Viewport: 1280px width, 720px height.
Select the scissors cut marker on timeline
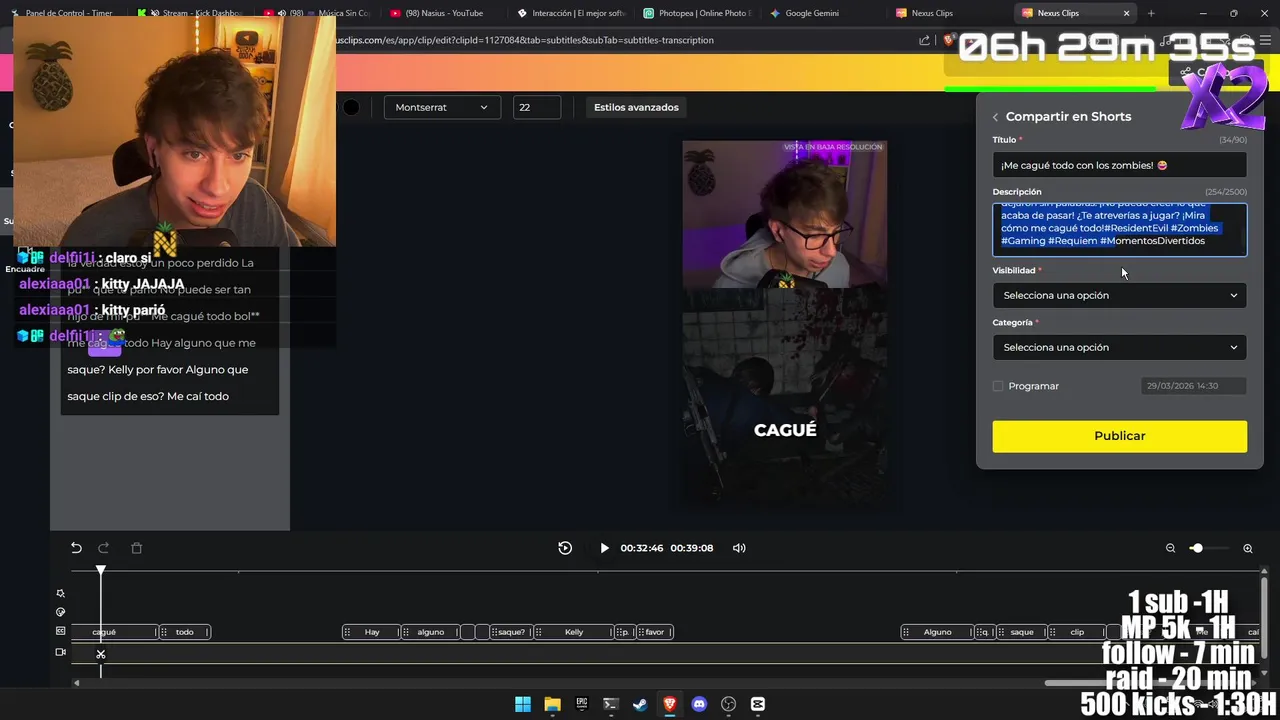click(x=100, y=654)
